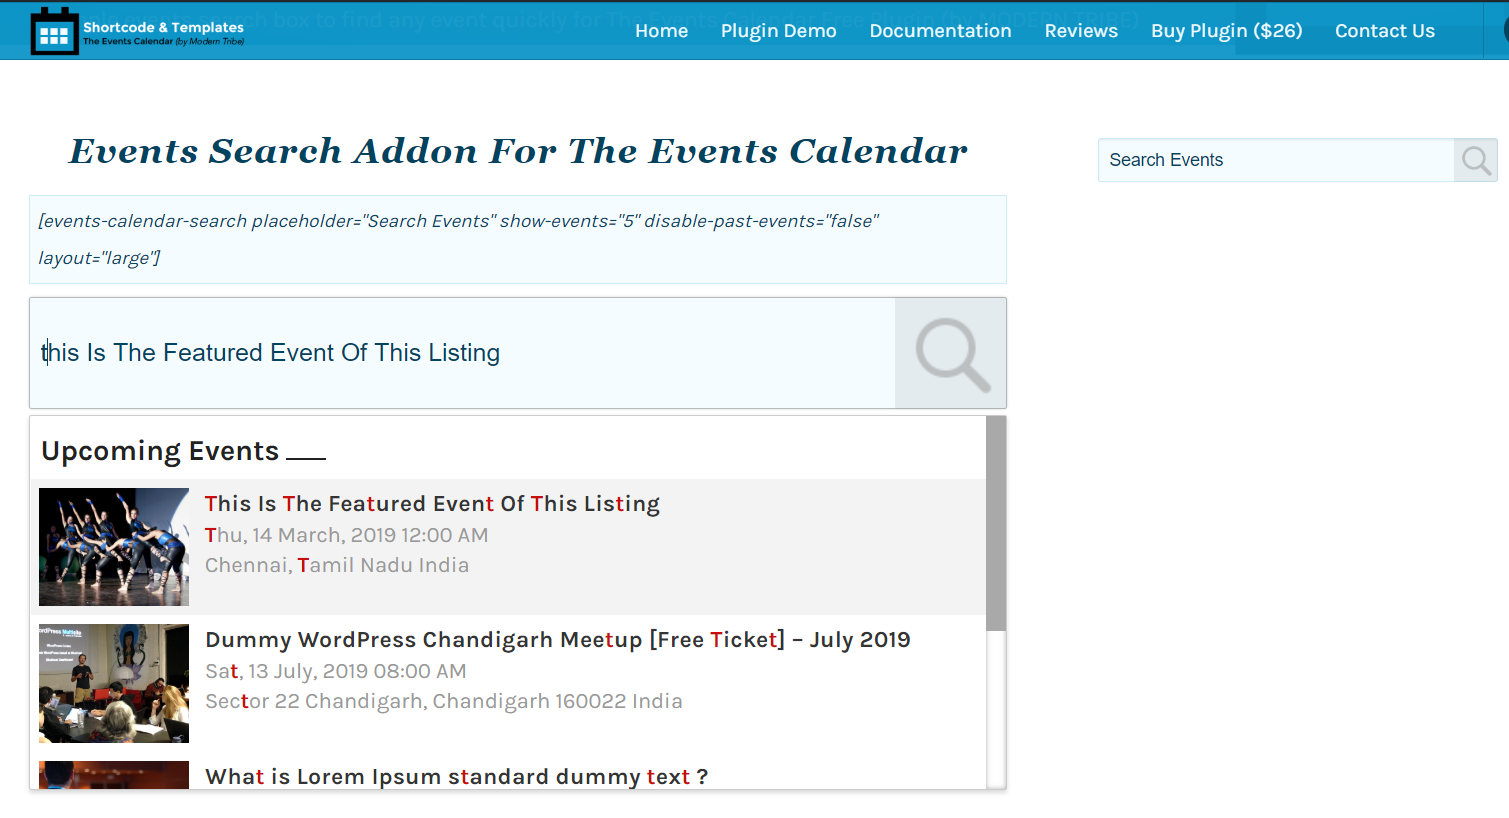Click the calendar logo icon
The height and width of the screenshot is (818, 1509).
(55, 30)
